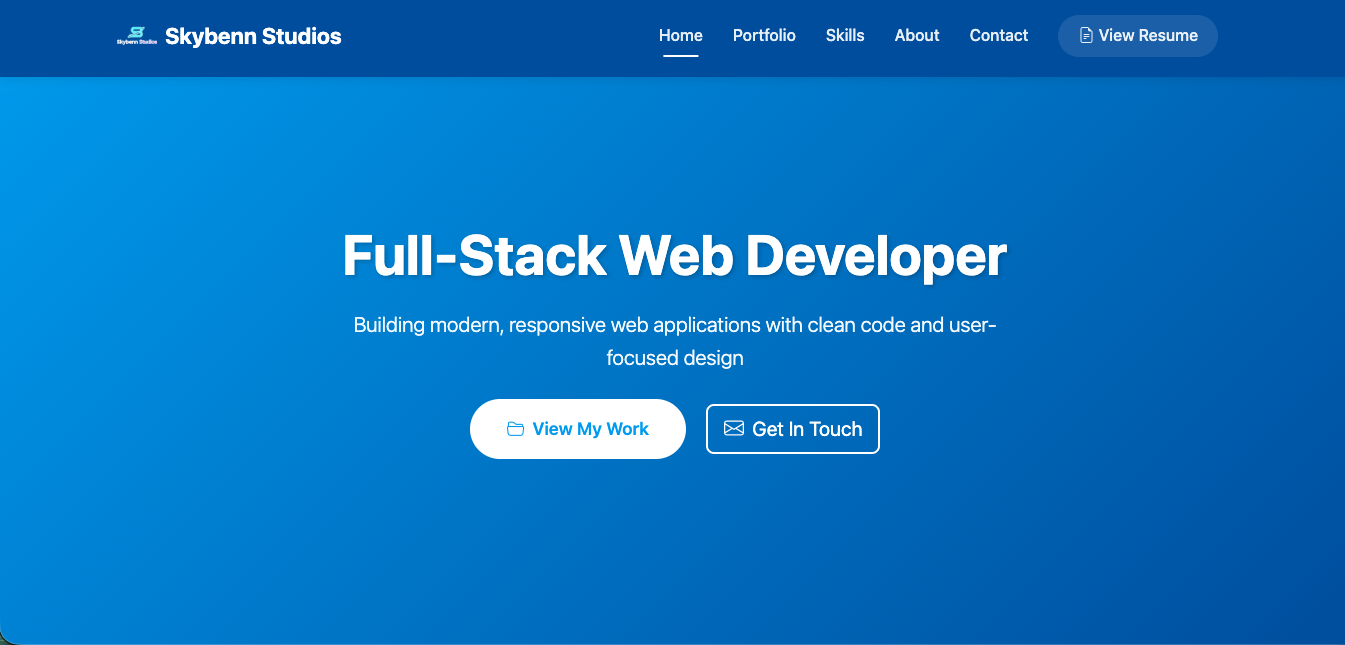Open the Portfolio section from the navbar

764,34
